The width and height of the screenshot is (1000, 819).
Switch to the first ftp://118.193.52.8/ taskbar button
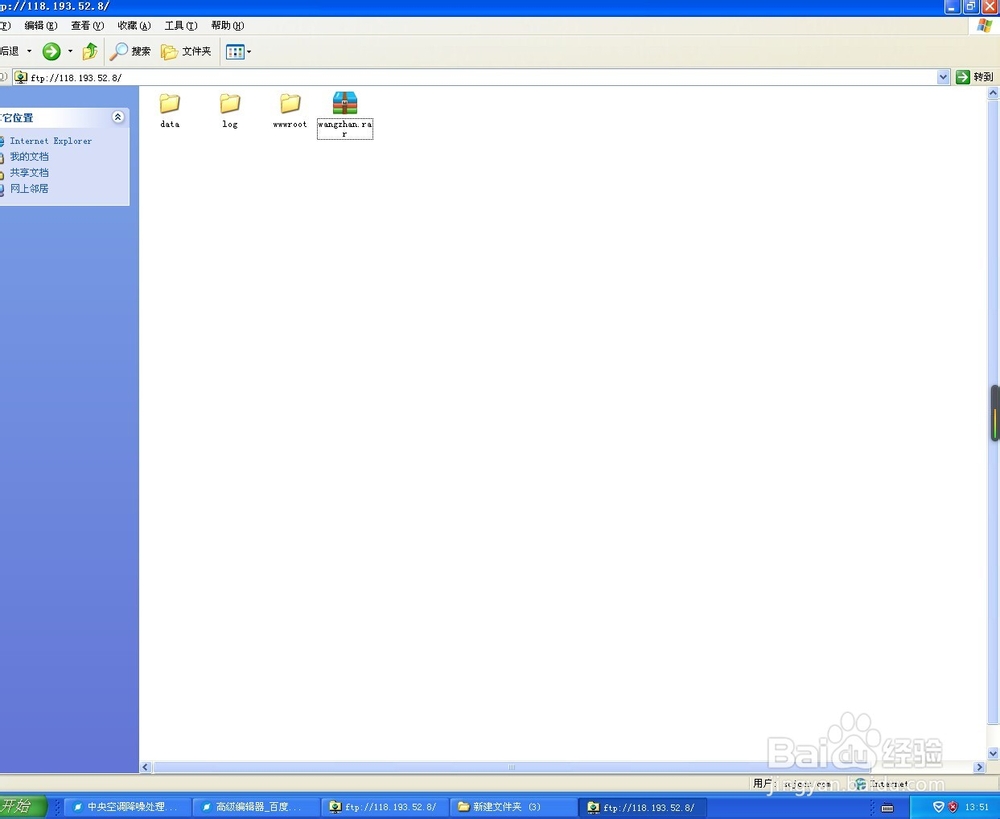[385, 807]
